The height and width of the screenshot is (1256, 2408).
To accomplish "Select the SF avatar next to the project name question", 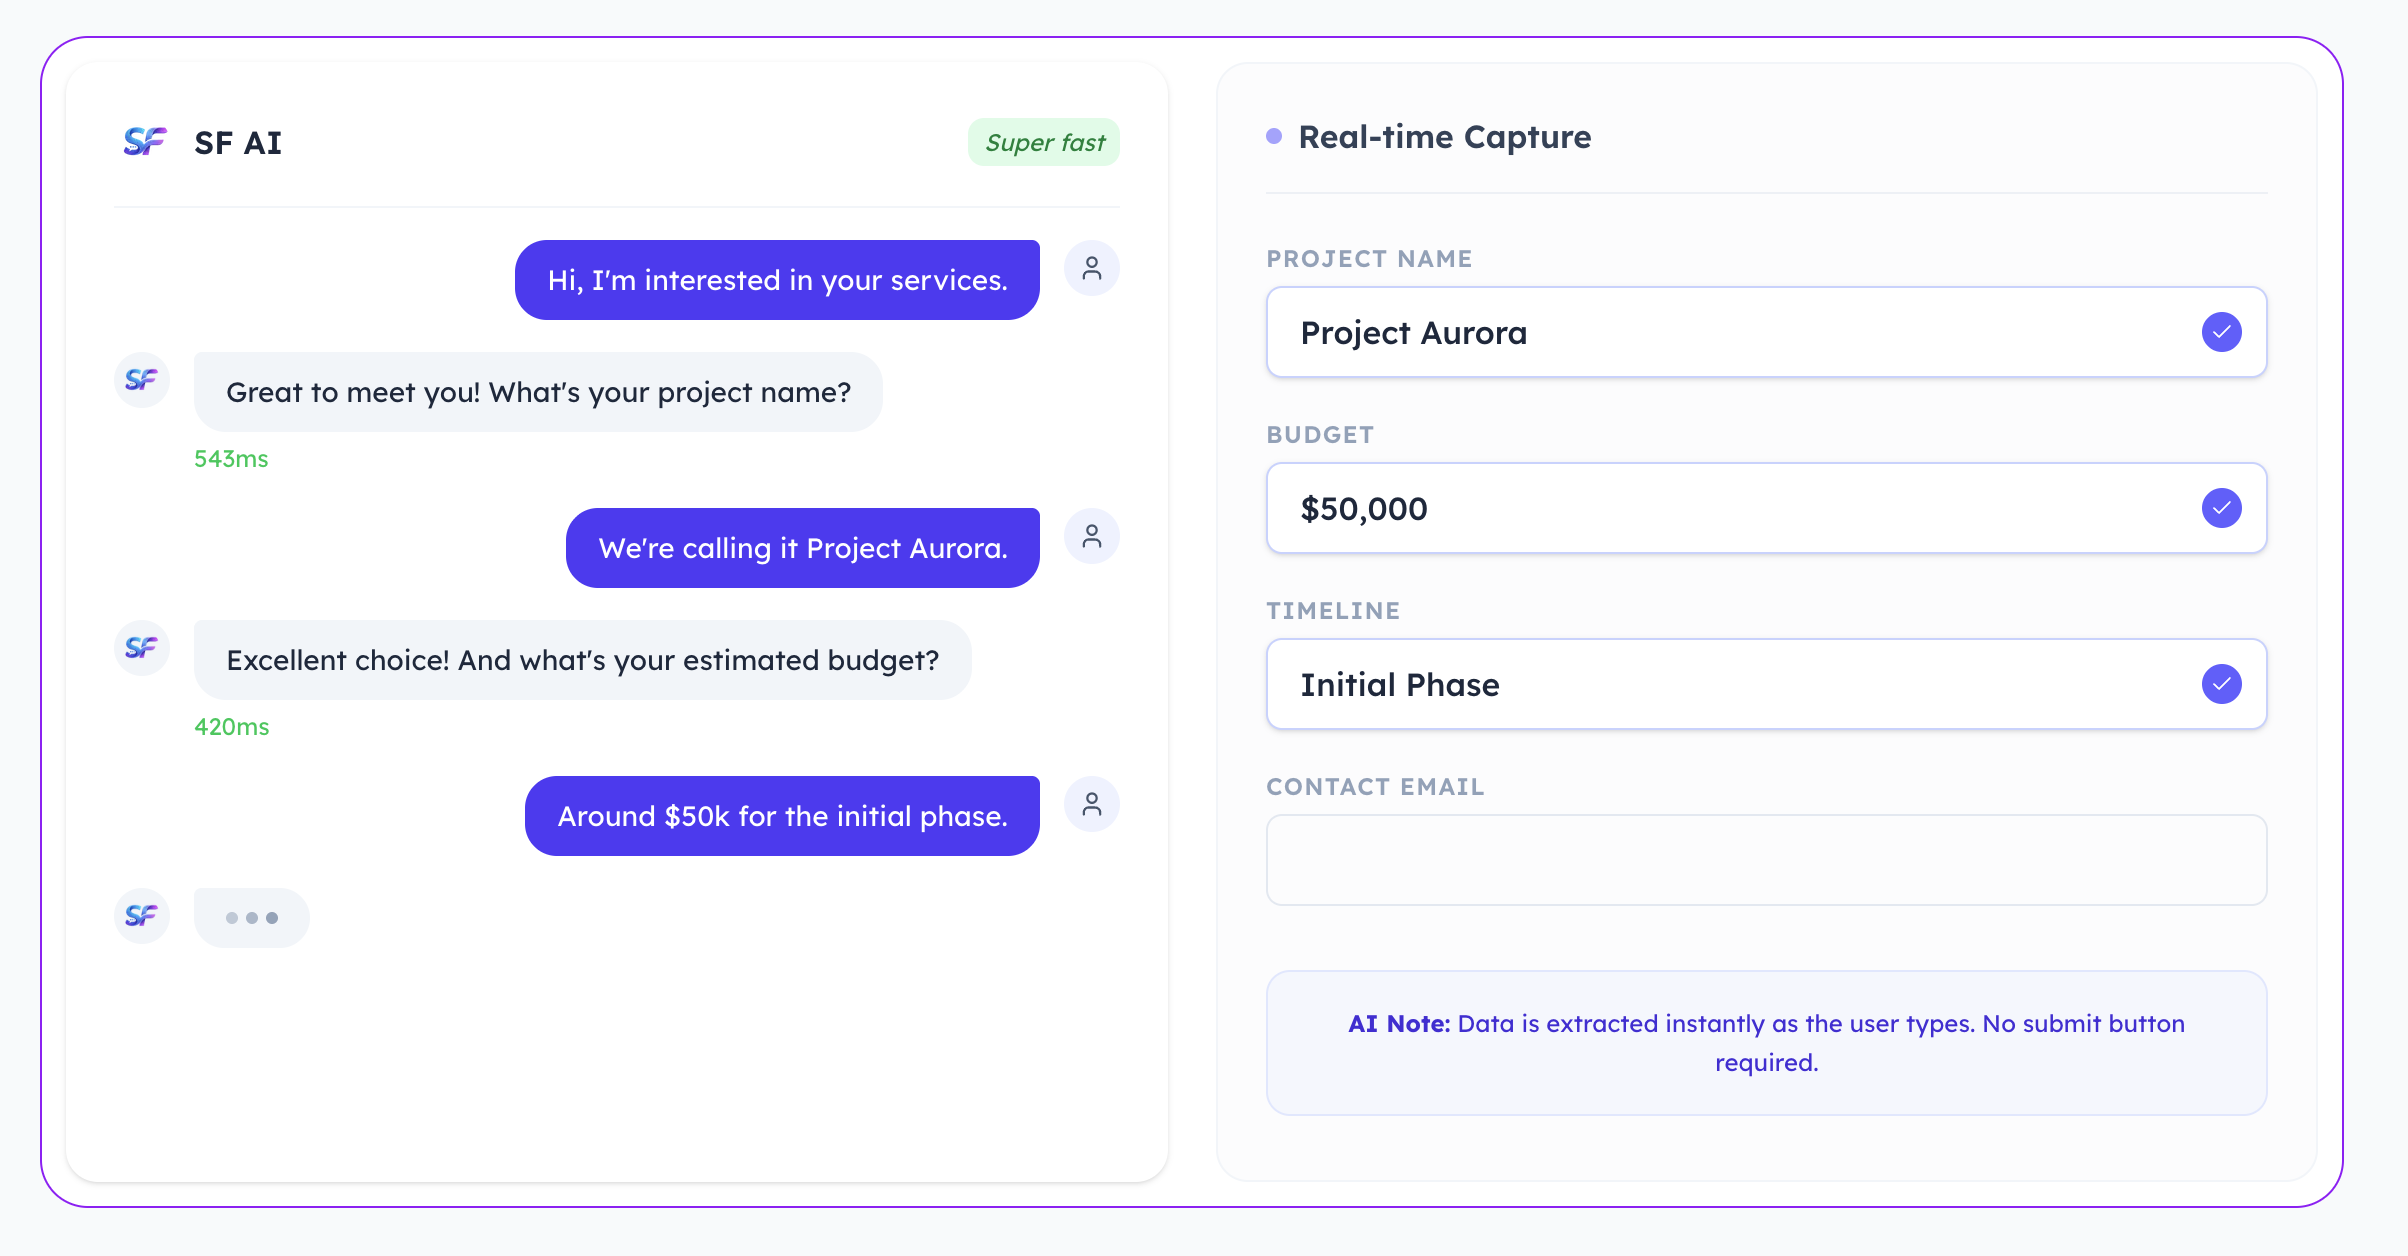I will [142, 380].
